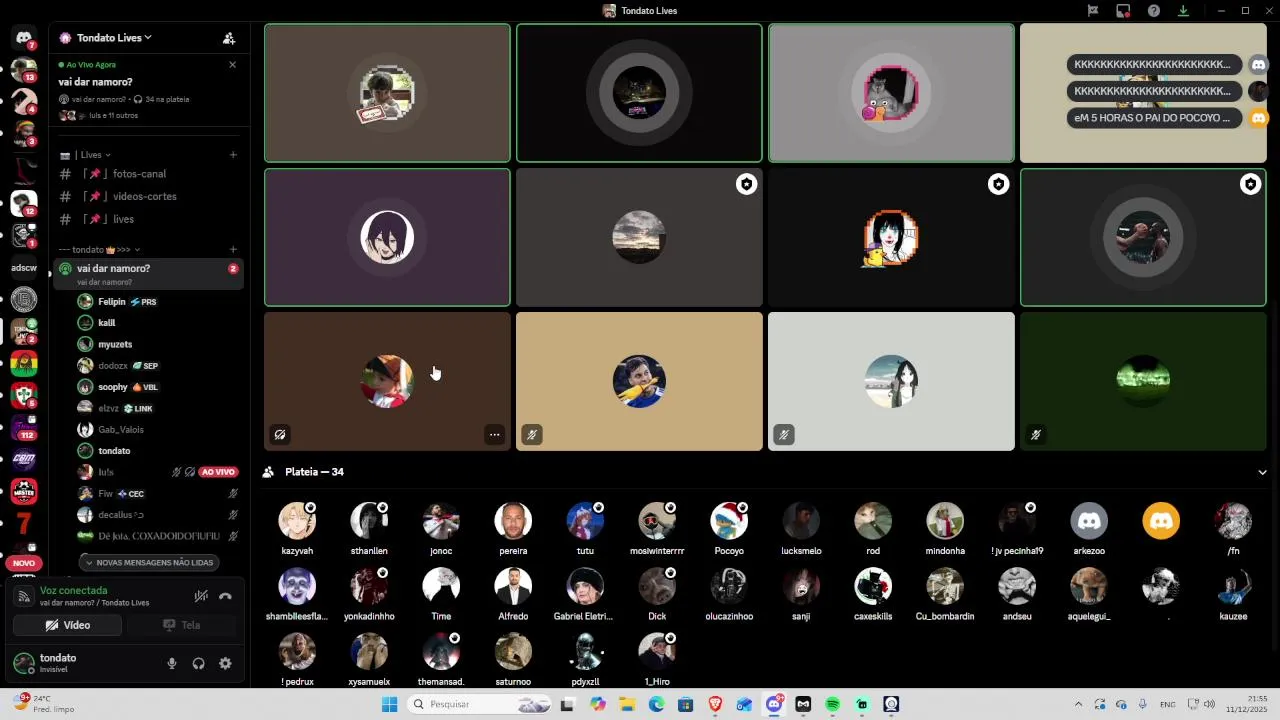
Task: Open Discord inbox icon in title bar
Action: click(x=1123, y=11)
